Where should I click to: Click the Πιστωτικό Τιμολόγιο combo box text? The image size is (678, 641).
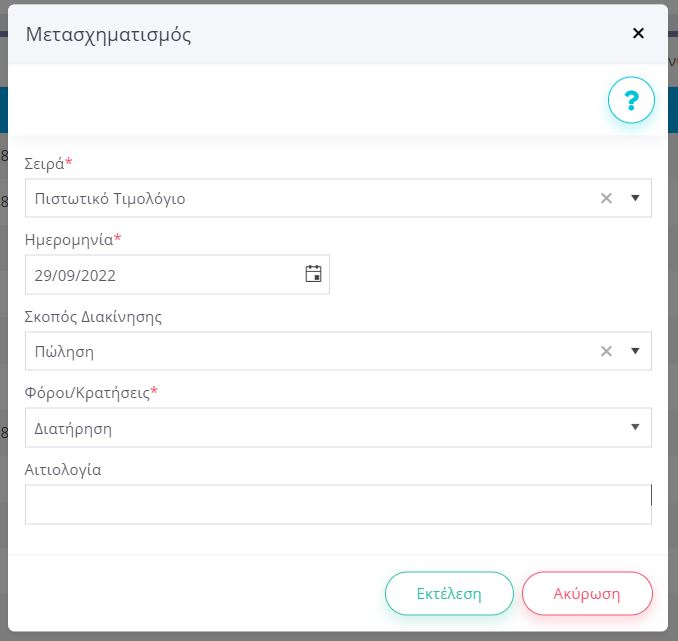pyautogui.click(x=110, y=199)
